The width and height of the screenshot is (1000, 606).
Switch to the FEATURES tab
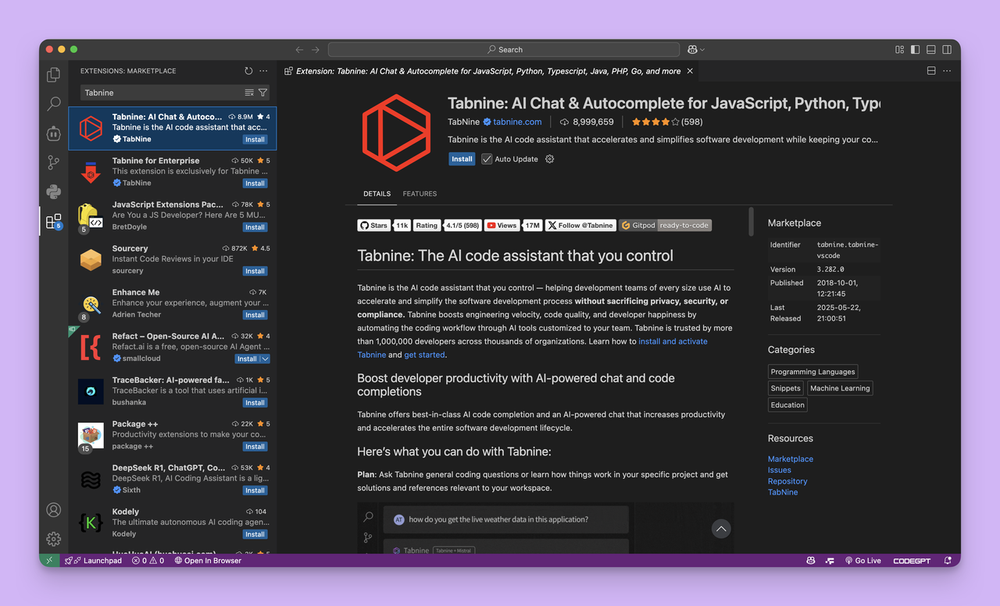coord(420,194)
